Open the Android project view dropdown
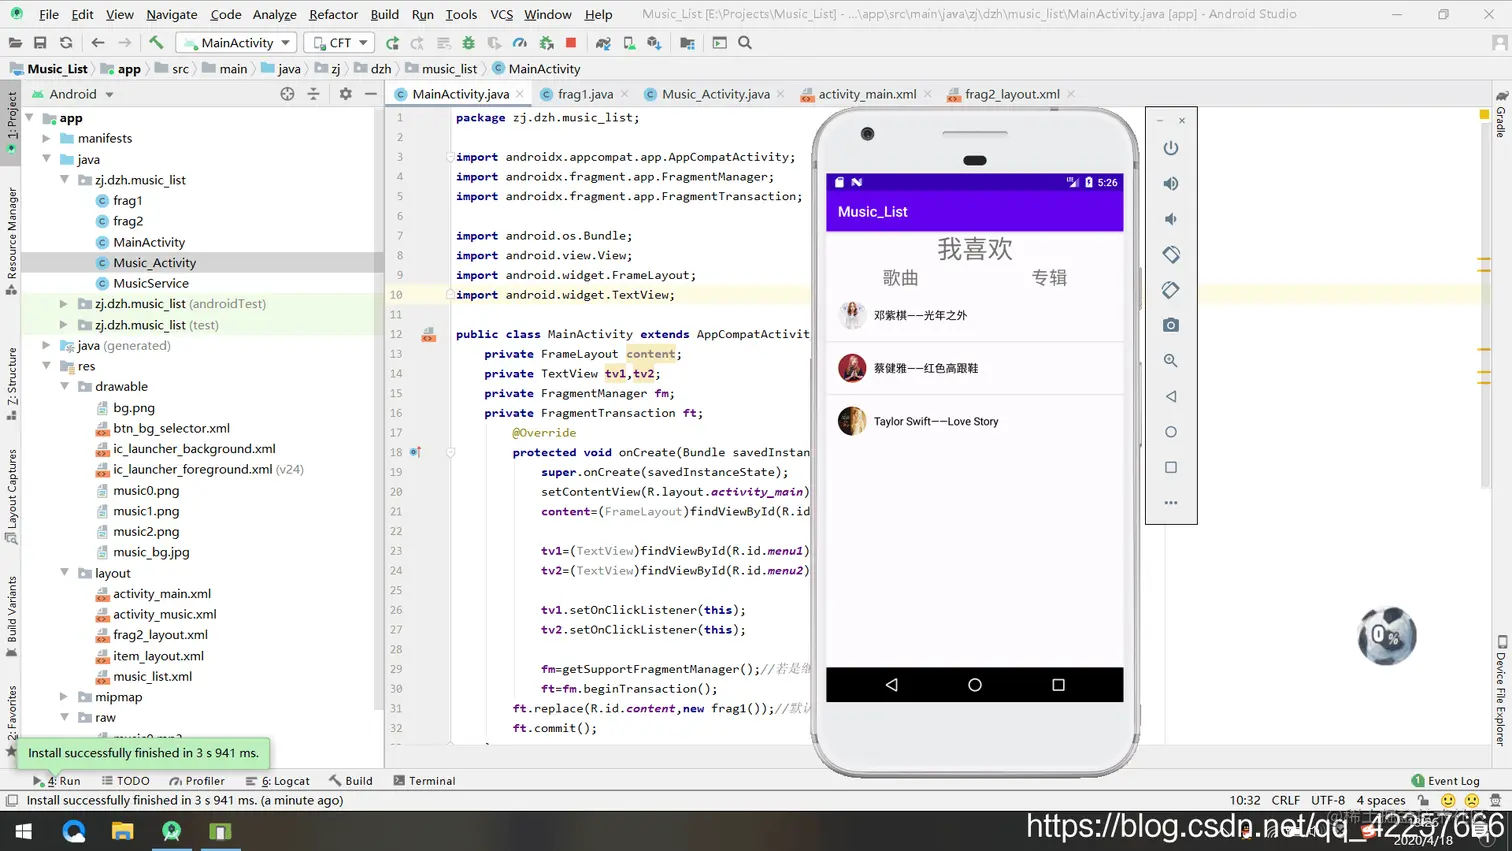The height and width of the screenshot is (851, 1512). click(x=73, y=94)
